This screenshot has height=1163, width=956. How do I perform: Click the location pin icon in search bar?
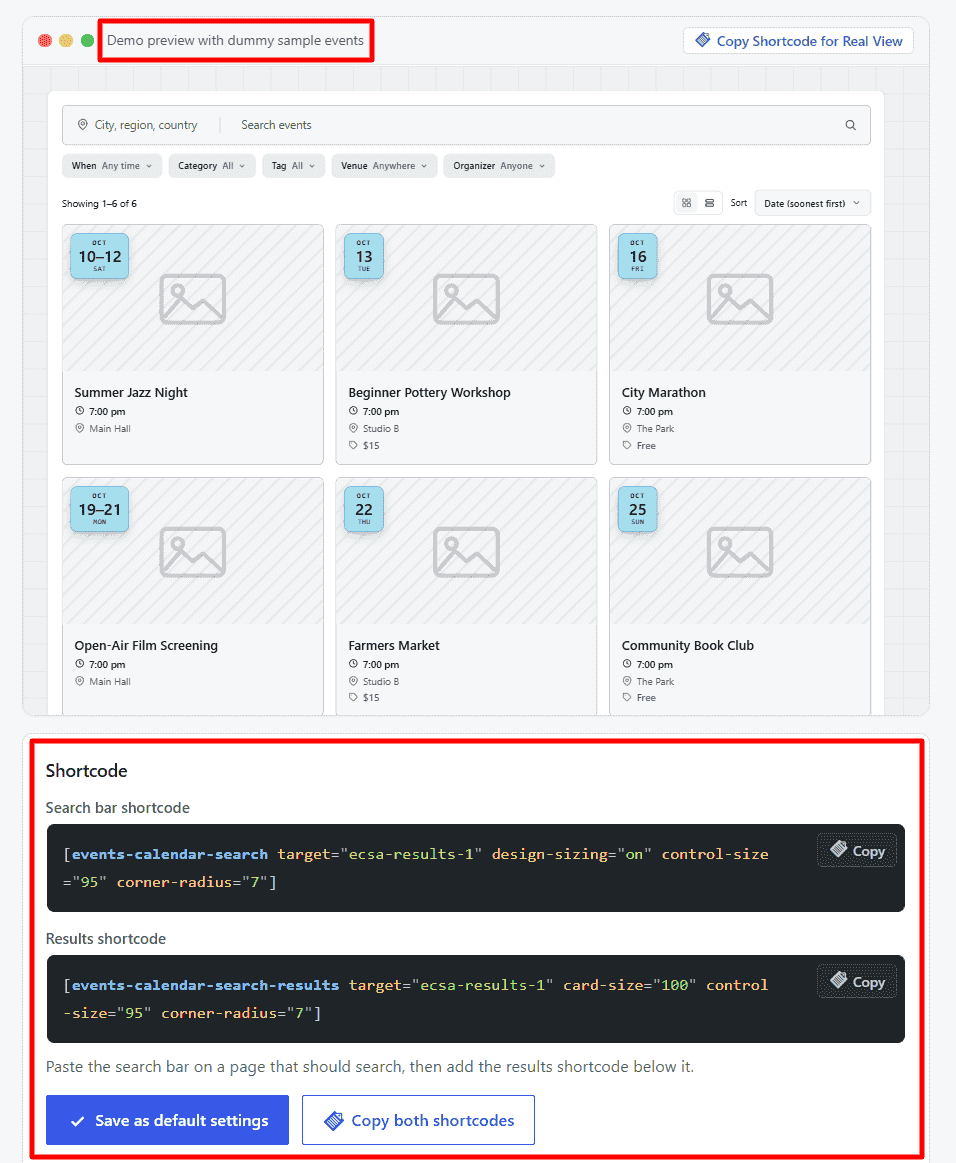(82, 125)
